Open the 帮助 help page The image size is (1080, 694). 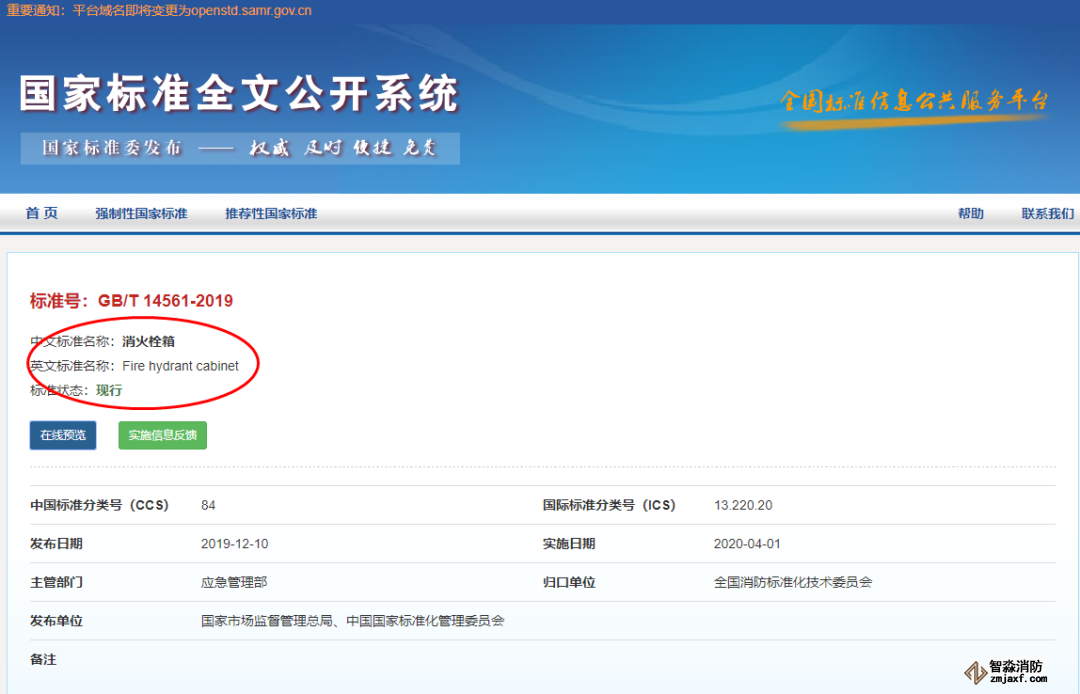[x=970, y=213]
